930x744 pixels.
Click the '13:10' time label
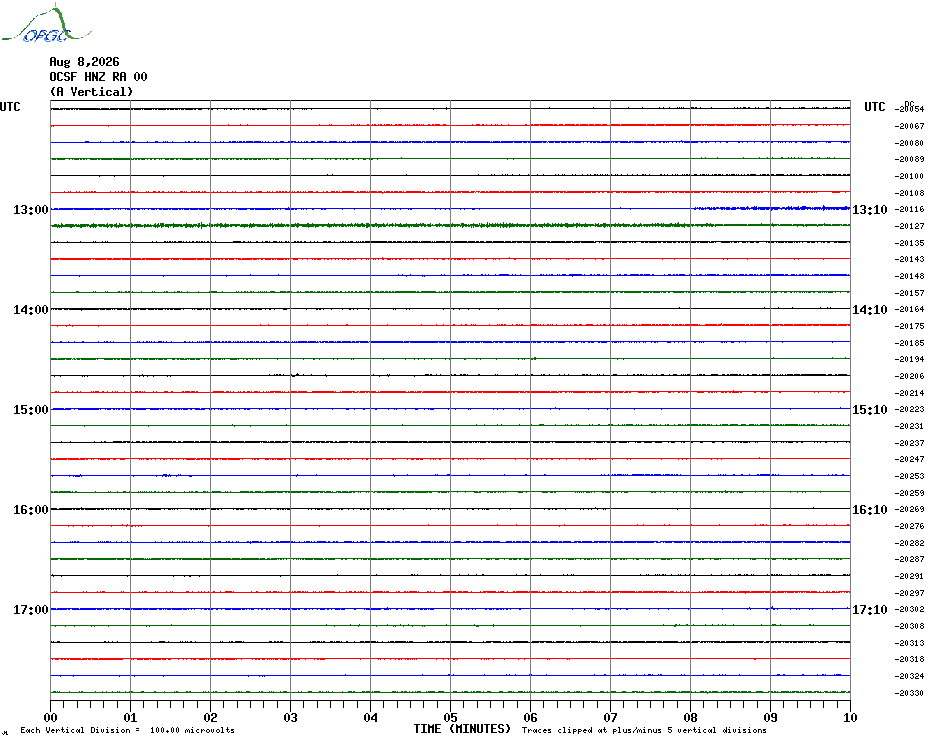tap(870, 209)
